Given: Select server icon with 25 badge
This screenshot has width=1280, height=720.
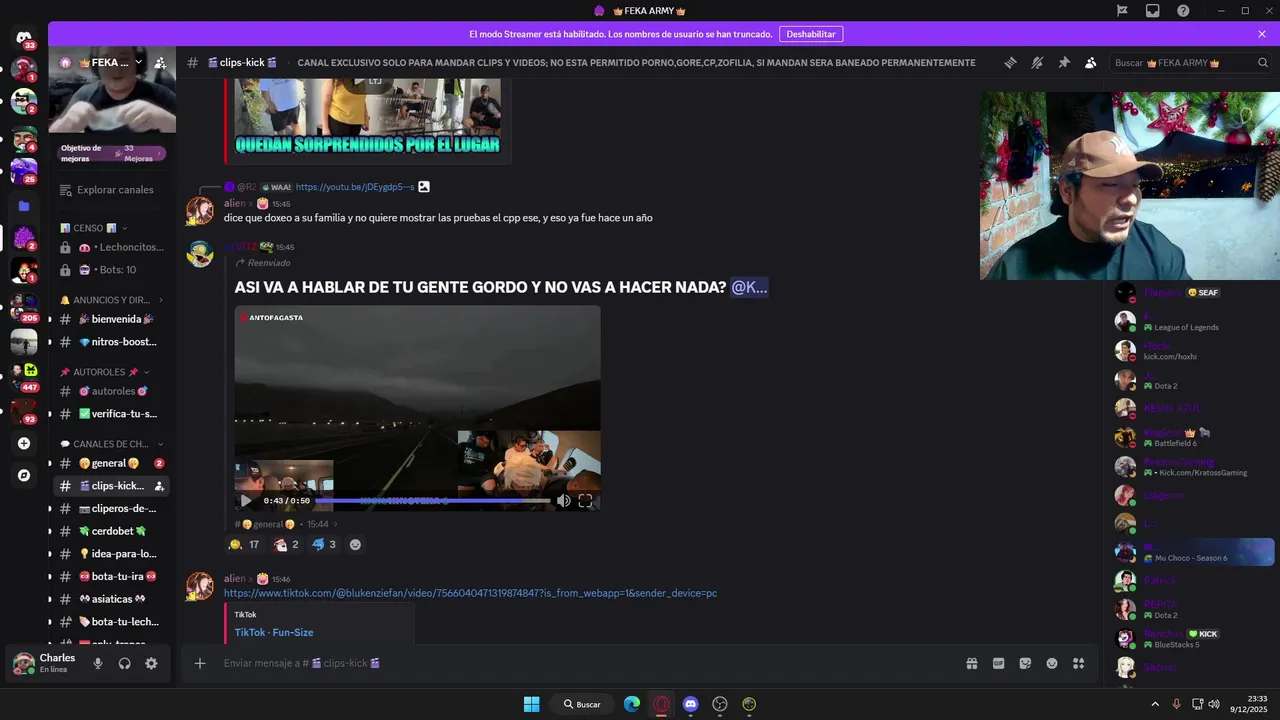Looking at the screenshot, I should pyautogui.click(x=24, y=171).
